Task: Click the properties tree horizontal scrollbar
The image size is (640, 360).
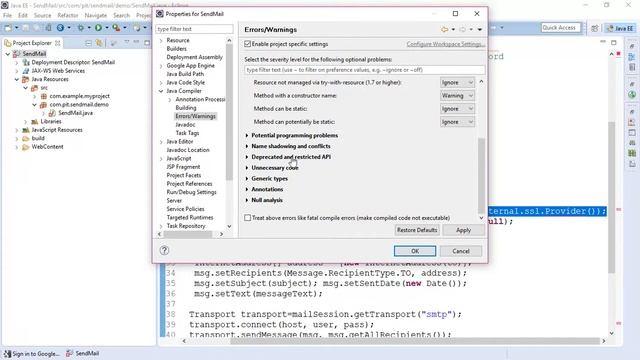Action: (x=188, y=234)
